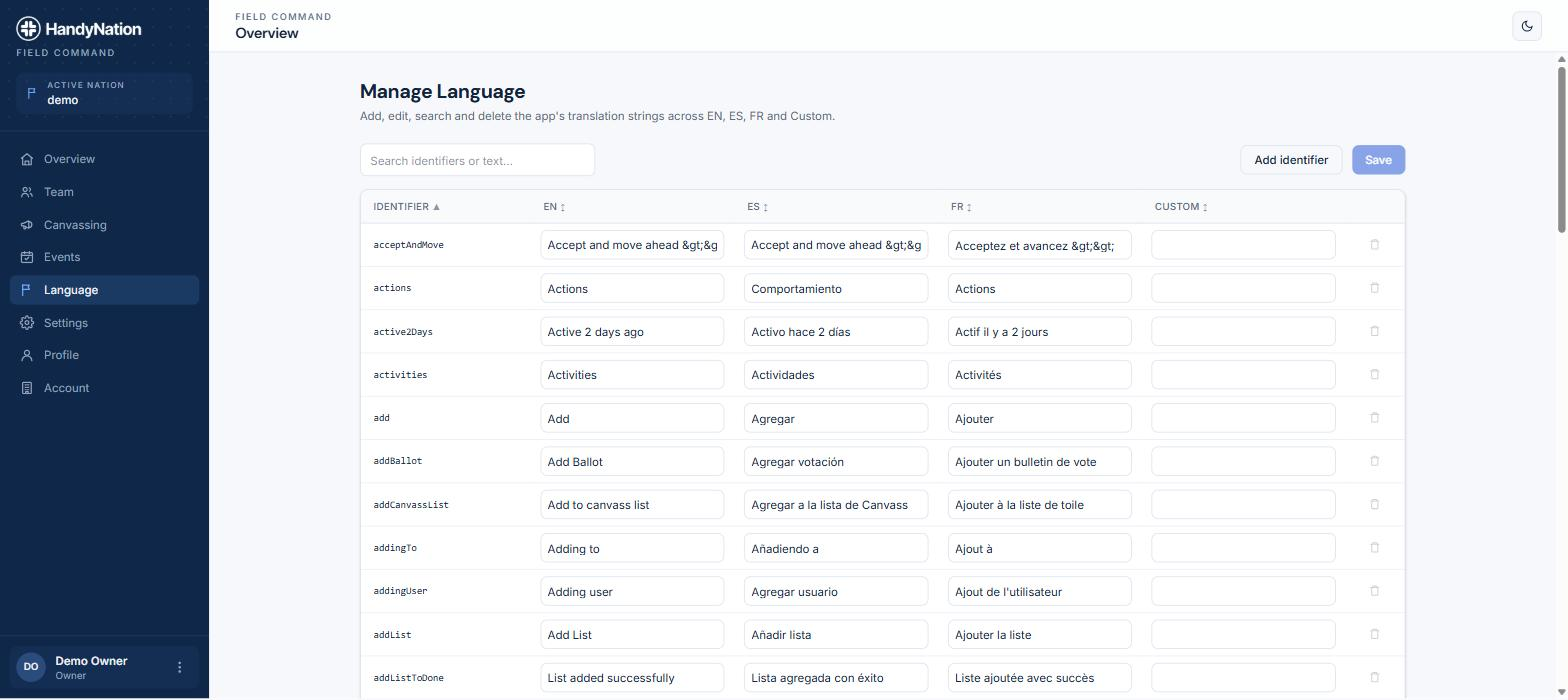Sort the table by ES column
Screen dimensions: 1568x700
click(x=758, y=207)
